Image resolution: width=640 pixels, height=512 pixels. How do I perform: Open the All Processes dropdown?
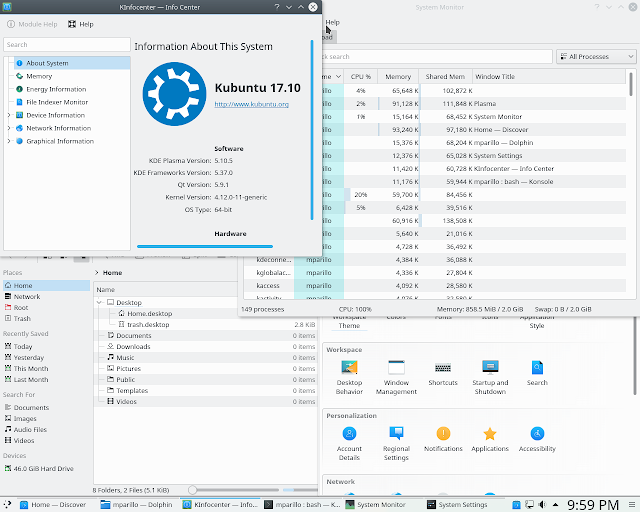pyautogui.click(x=596, y=56)
